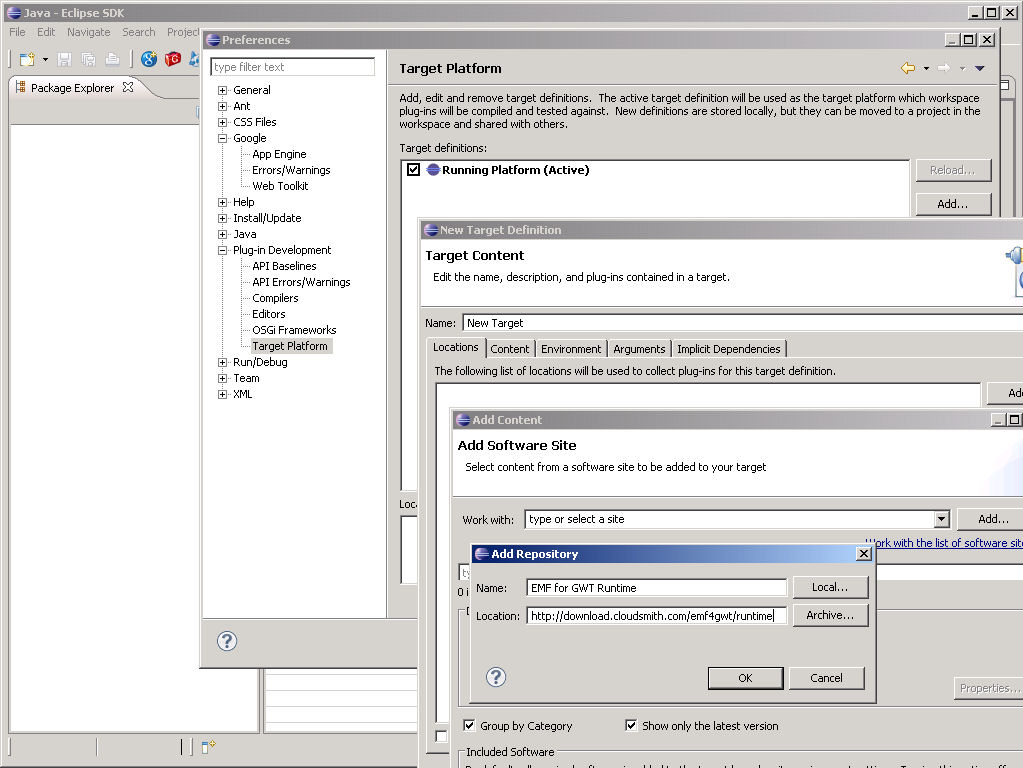The height and width of the screenshot is (768, 1023).
Task: Click the Save All icon in Eclipse toolbar
Action: (x=88, y=59)
